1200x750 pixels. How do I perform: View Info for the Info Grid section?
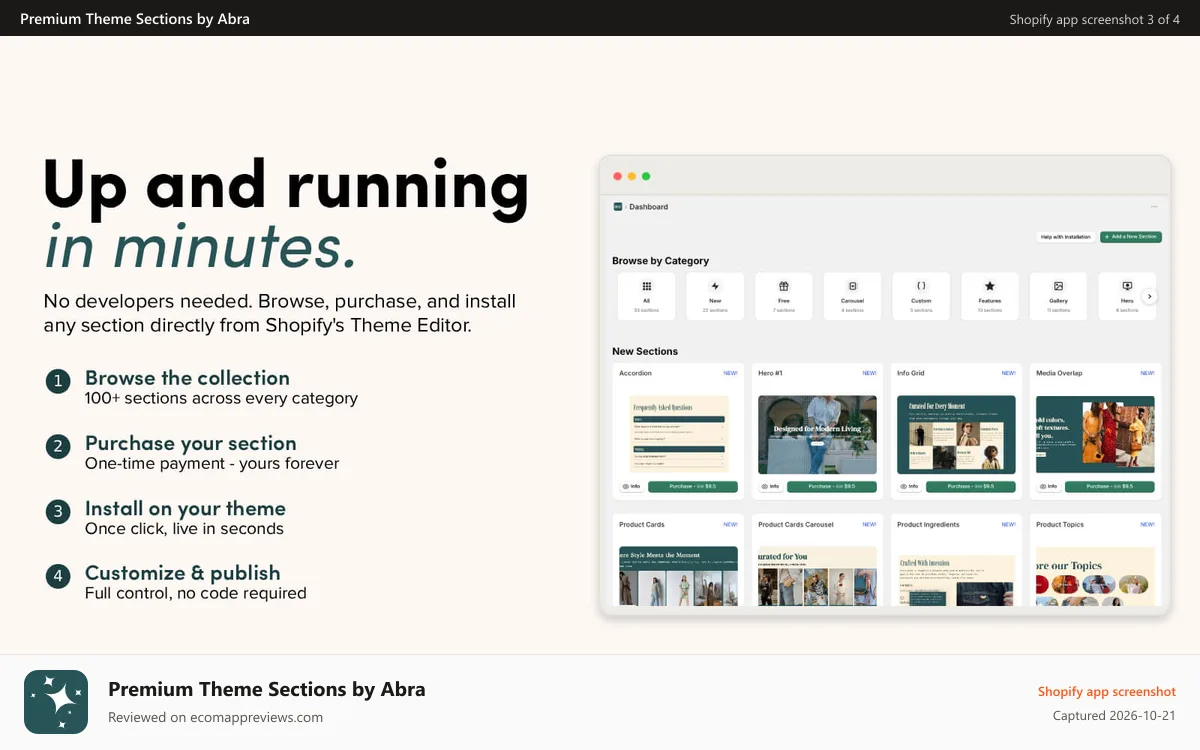[909, 487]
